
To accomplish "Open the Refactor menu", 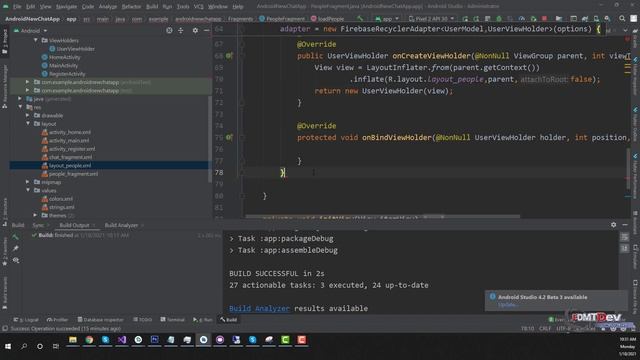I will point(131,7).
